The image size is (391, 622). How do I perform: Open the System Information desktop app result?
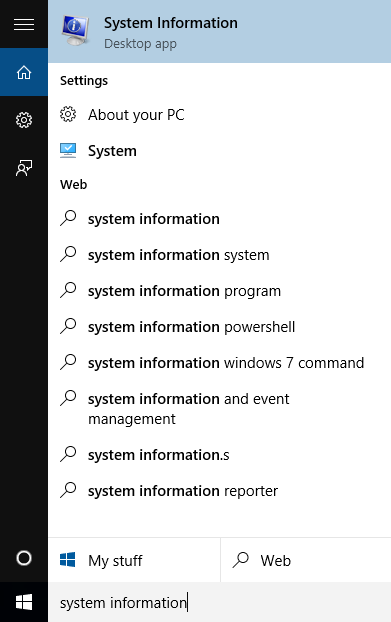(x=219, y=31)
